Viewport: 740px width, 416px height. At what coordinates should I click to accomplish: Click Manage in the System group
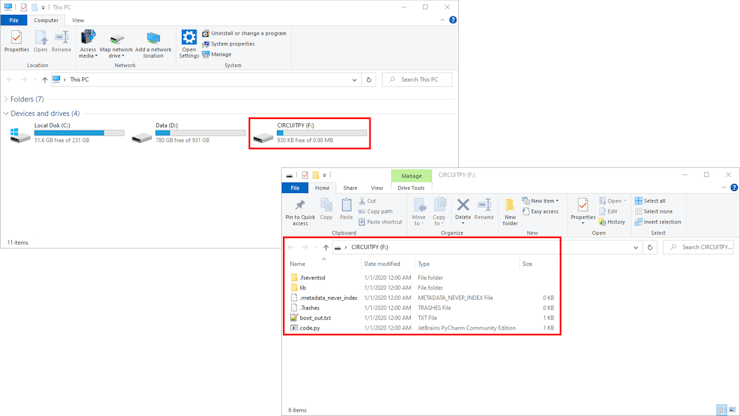[x=217, y=54]
